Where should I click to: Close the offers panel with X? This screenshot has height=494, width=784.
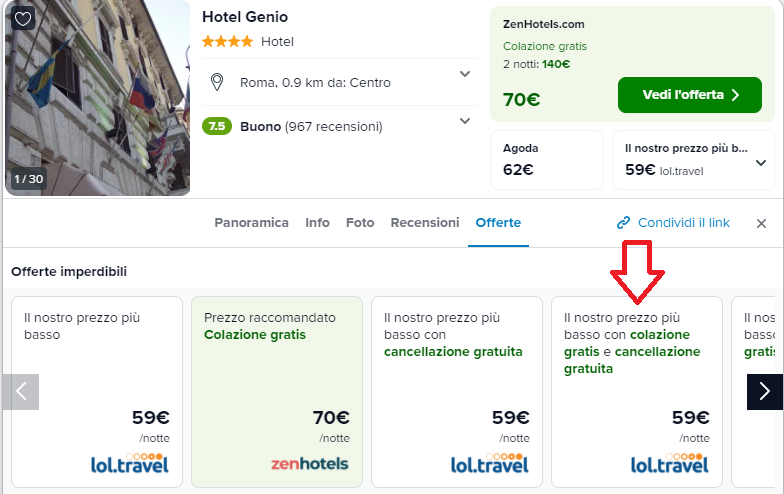pos(761,223)
